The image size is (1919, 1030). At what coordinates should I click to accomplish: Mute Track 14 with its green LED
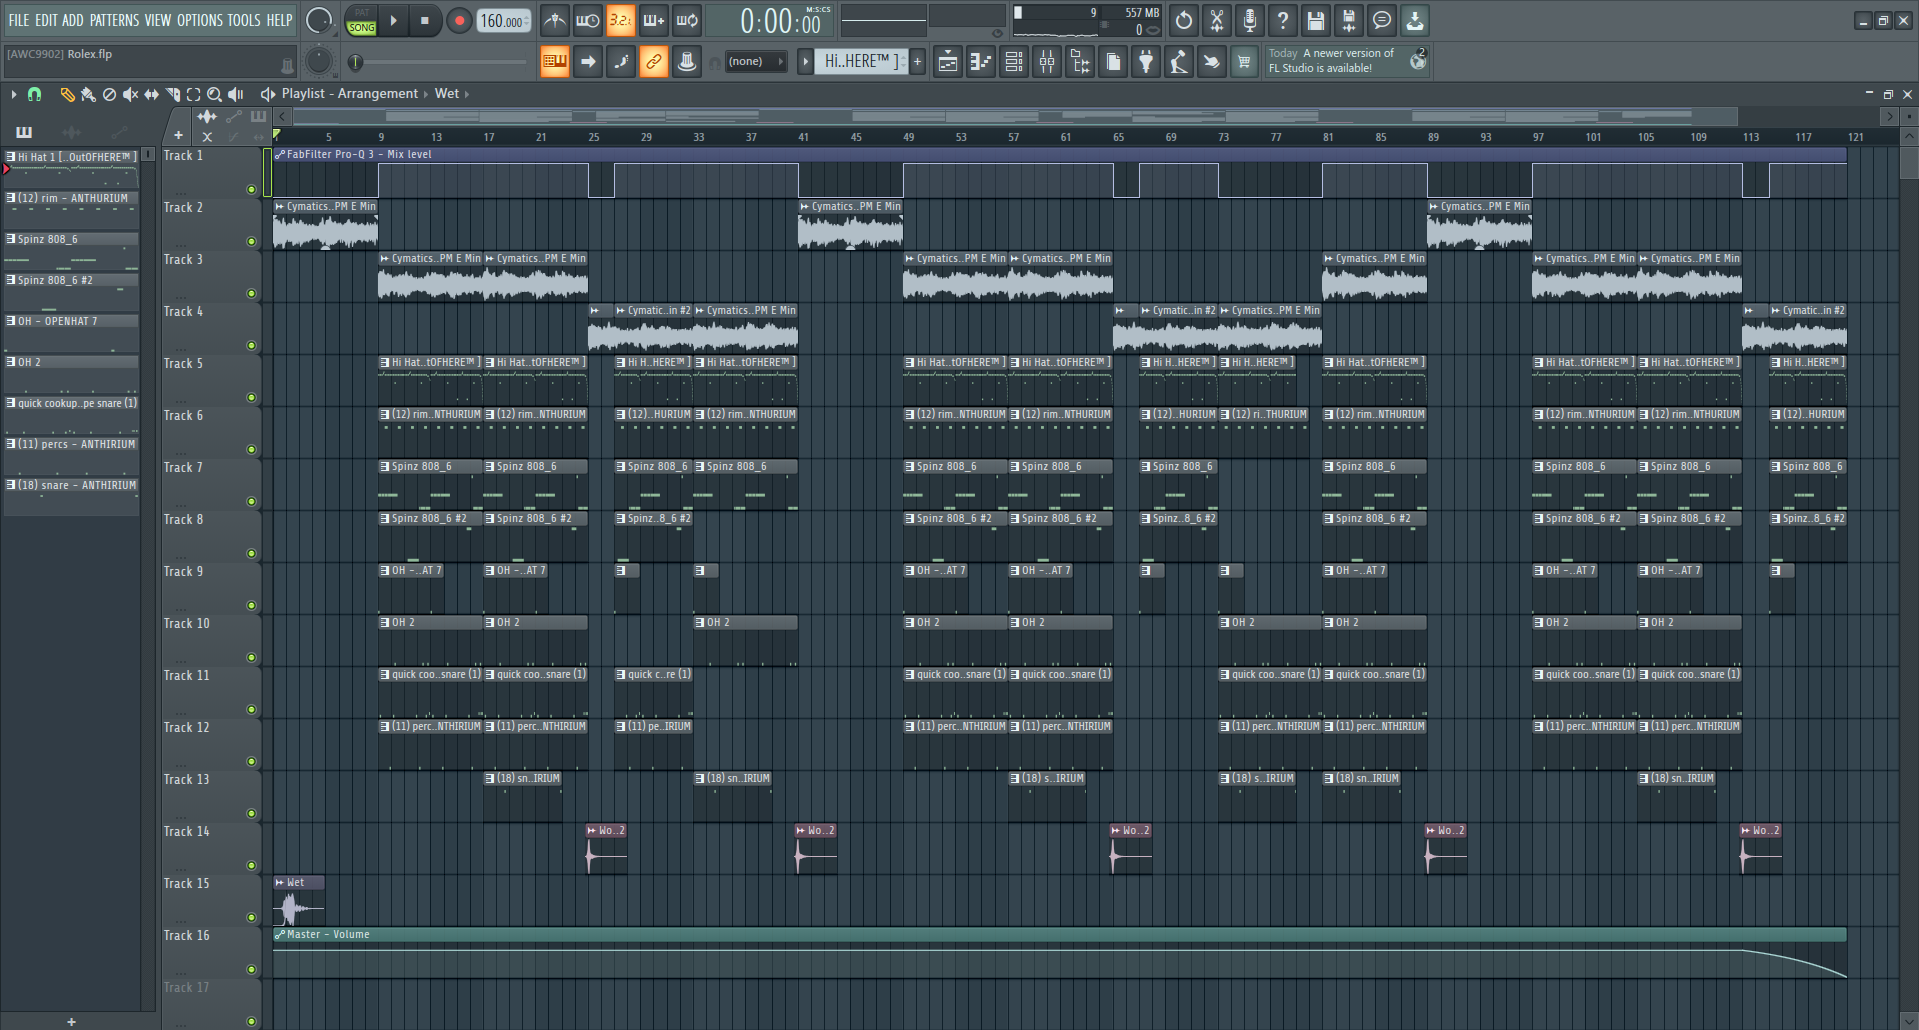(x=252, y=865)
